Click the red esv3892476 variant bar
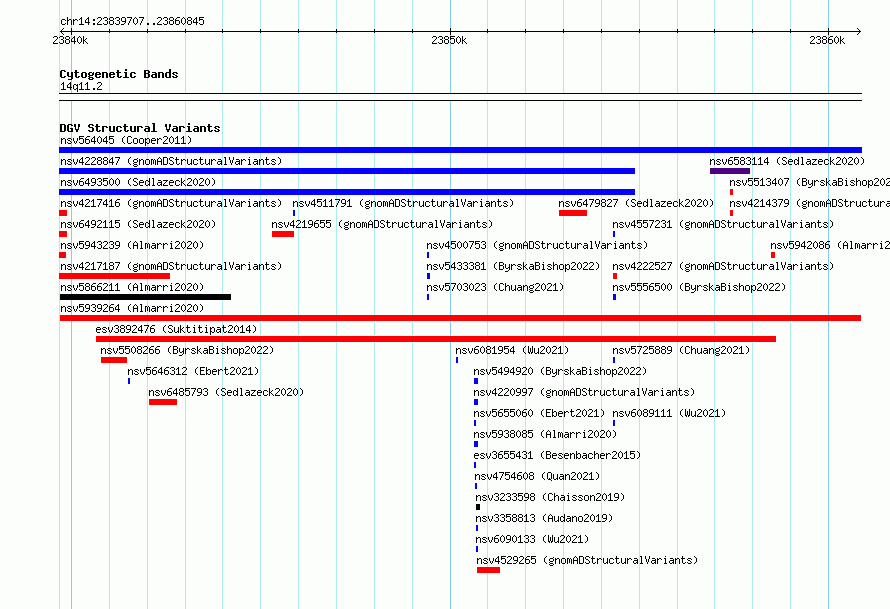 [x=436, y=339]
